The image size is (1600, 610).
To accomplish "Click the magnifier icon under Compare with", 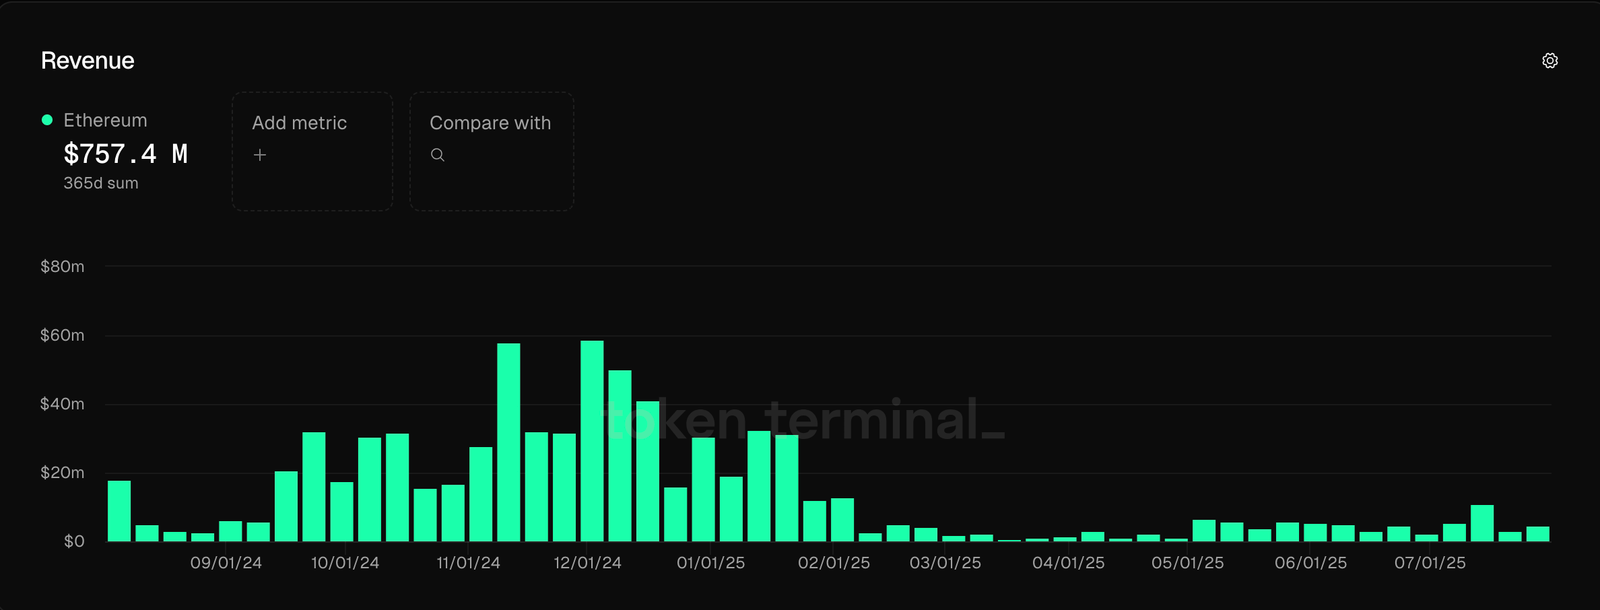I will (x=437, y=155).
